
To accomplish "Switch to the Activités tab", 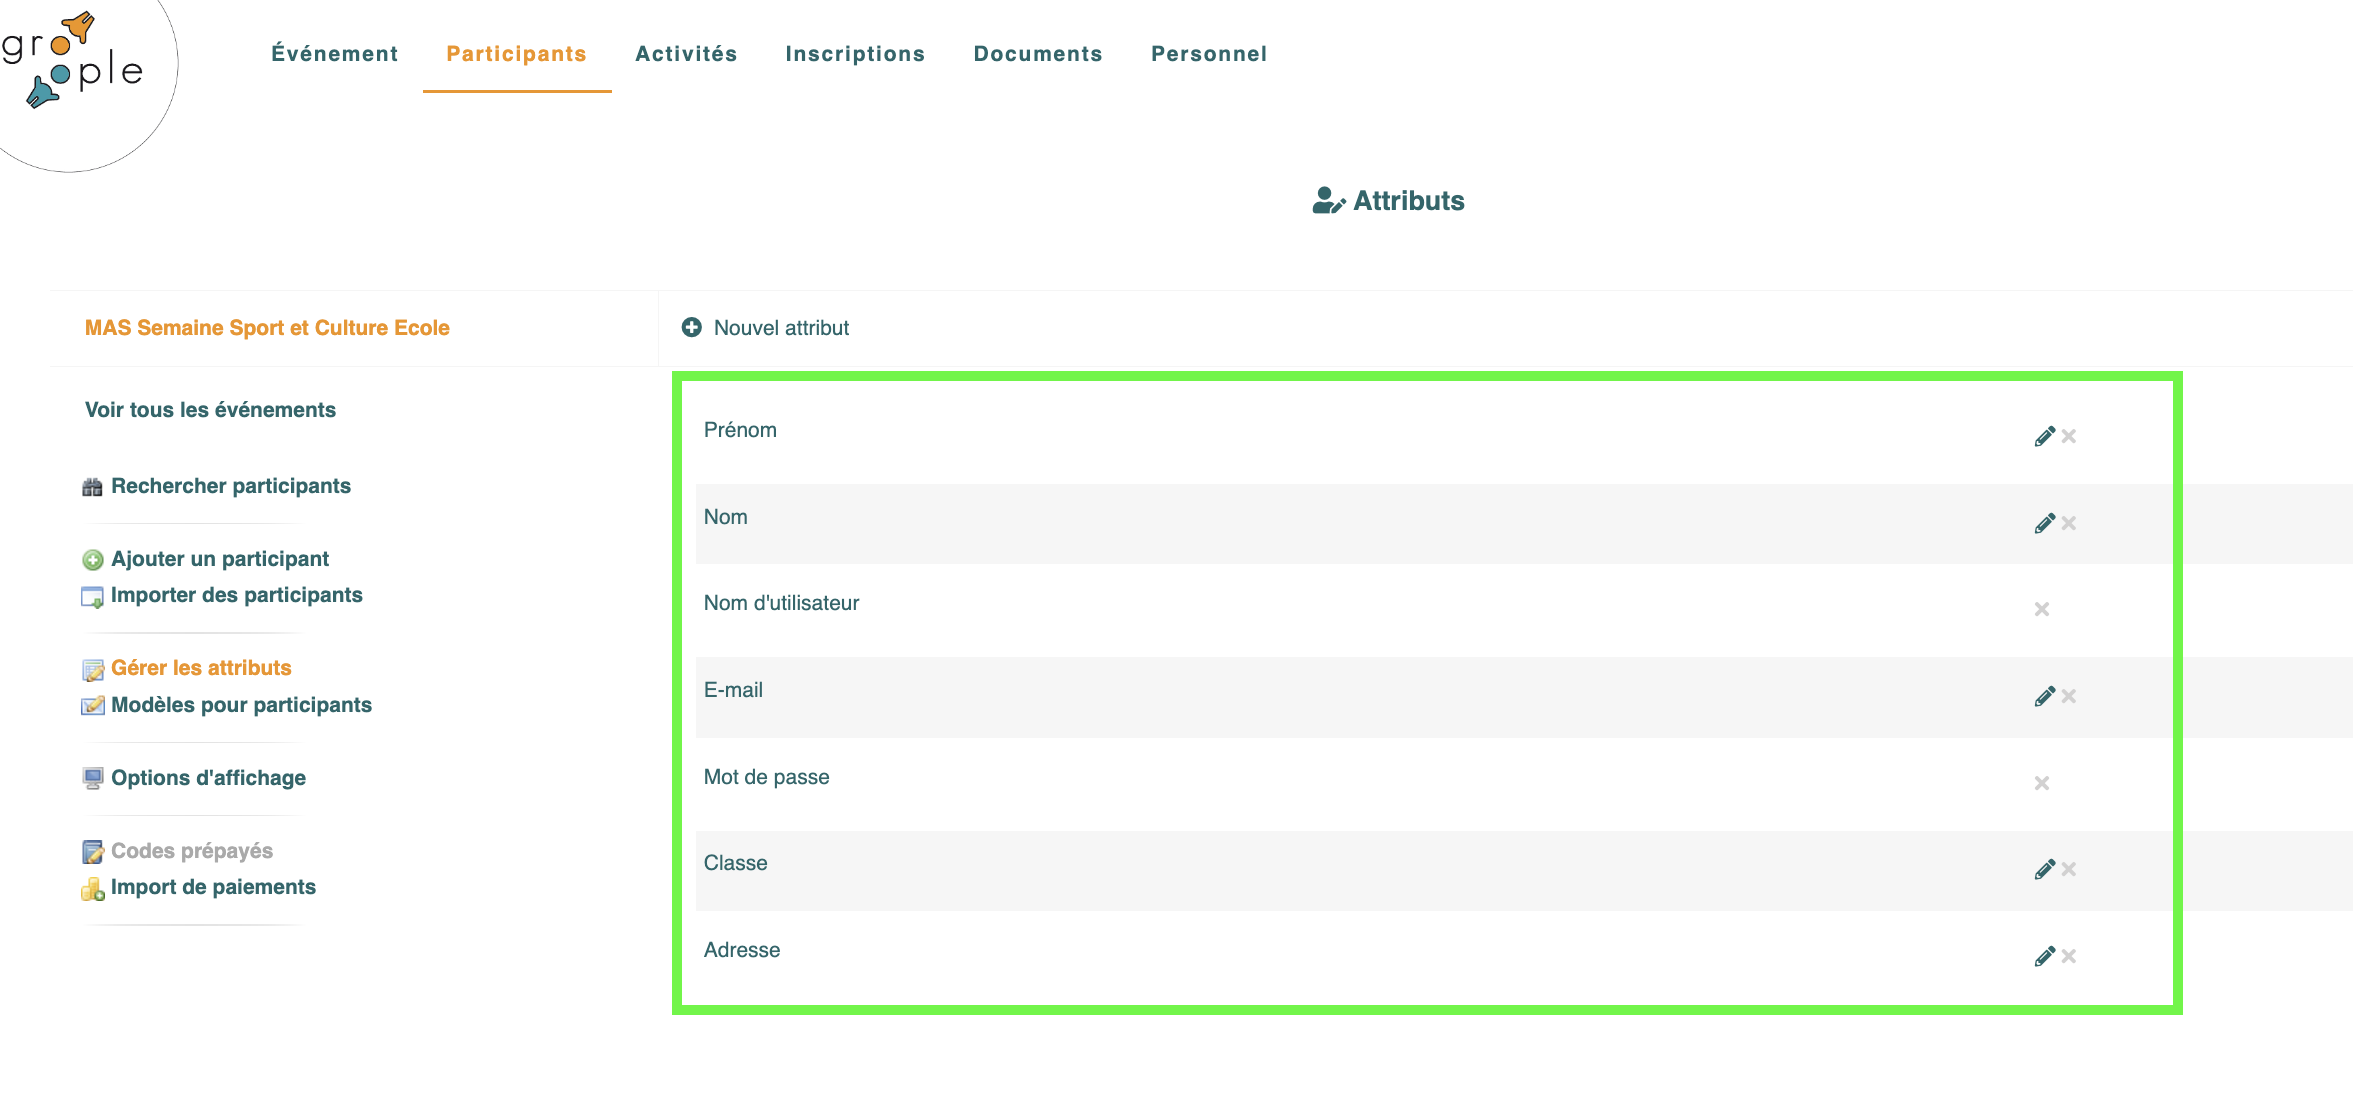I will point(686,54).
